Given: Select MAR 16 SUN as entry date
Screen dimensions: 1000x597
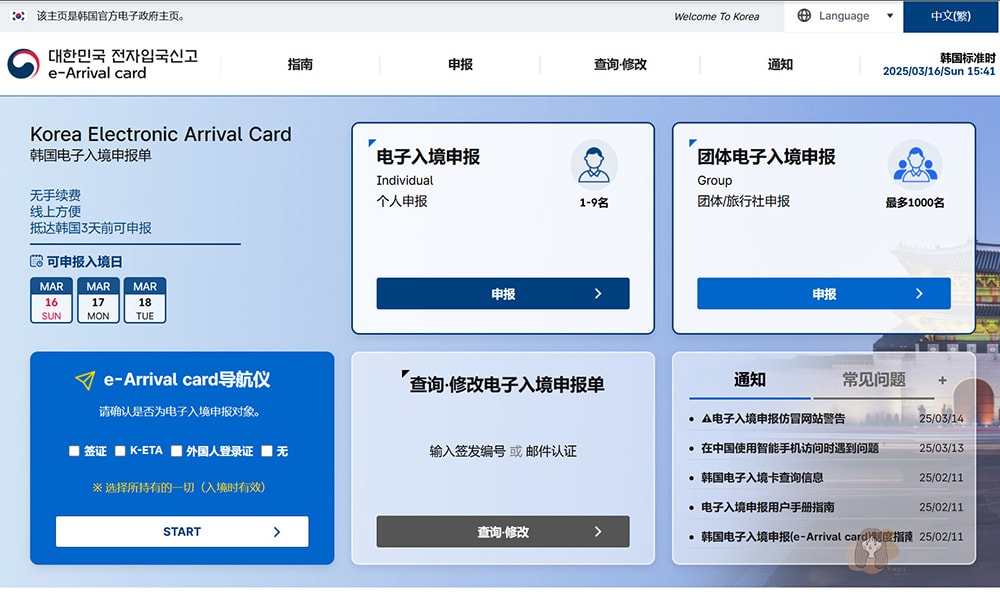Looking at the screenshot, I should [50, 300].
